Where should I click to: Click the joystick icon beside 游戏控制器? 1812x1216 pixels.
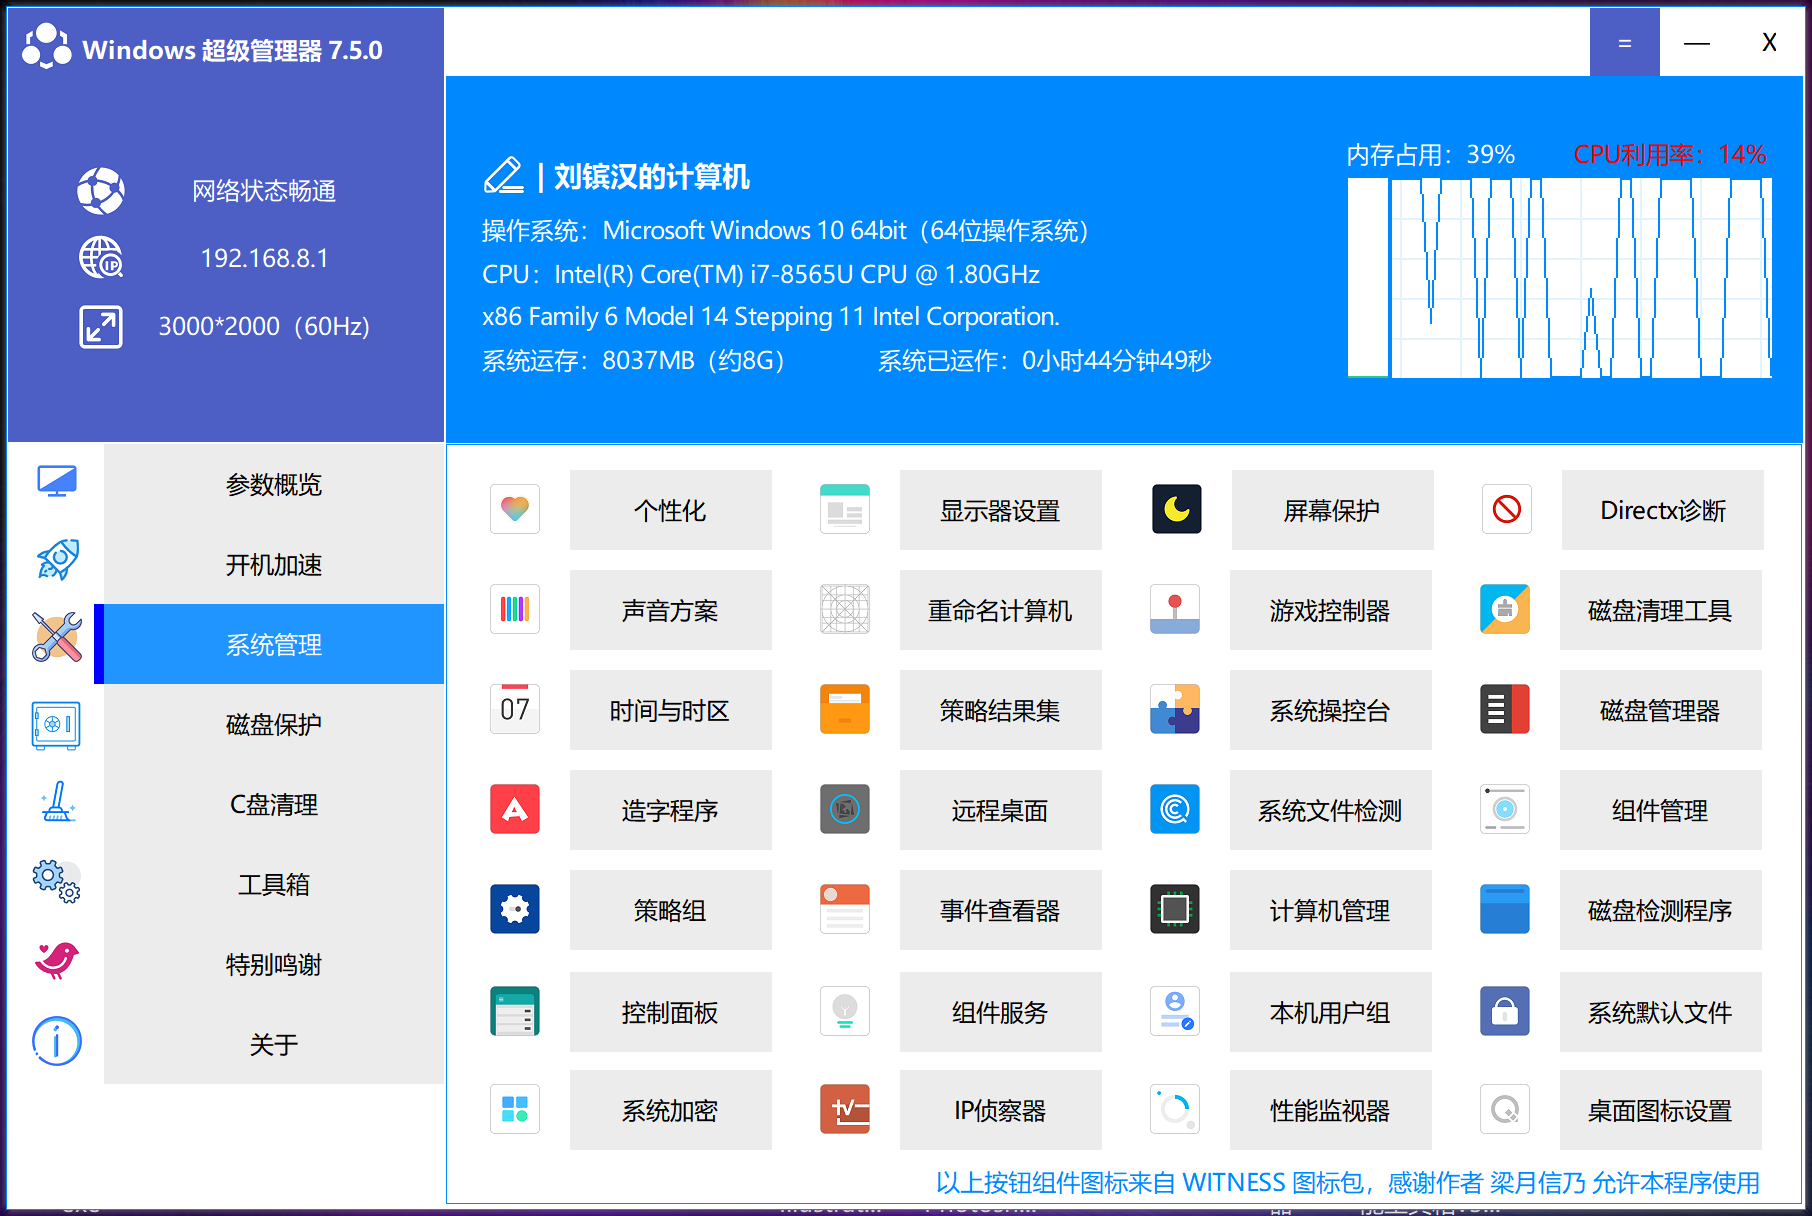1175,609
